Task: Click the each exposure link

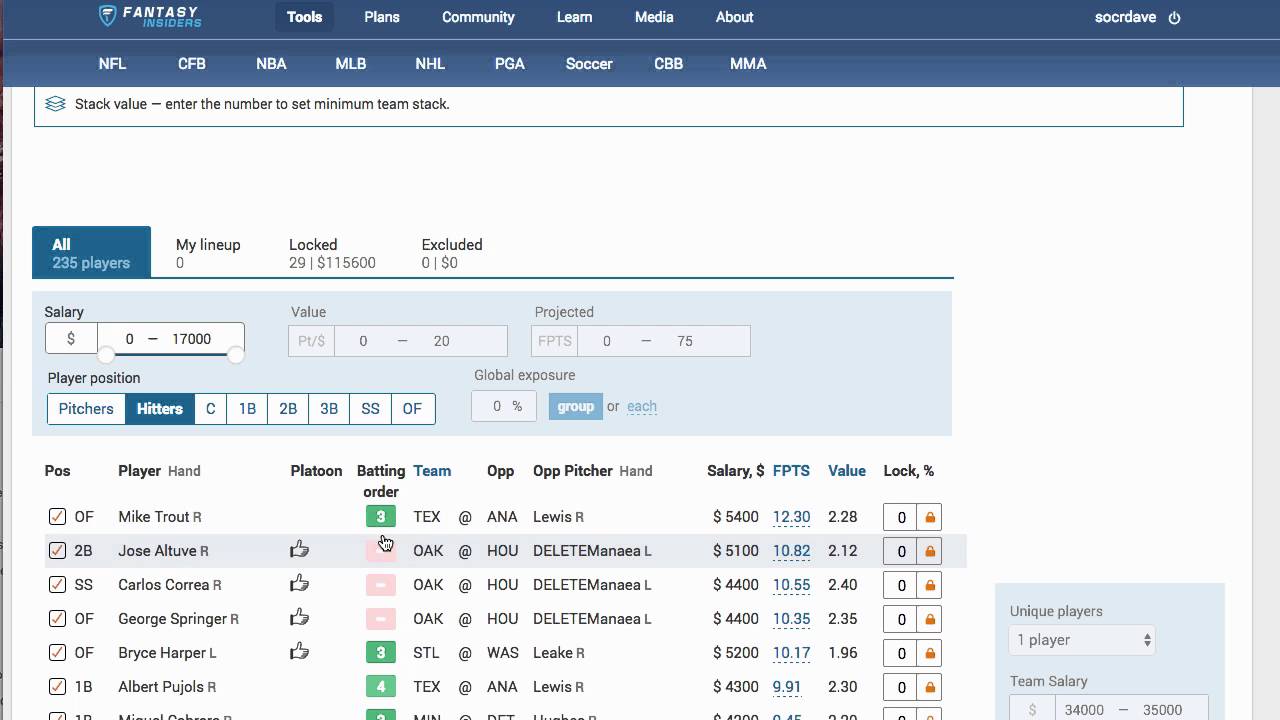Action: (642, 407)
